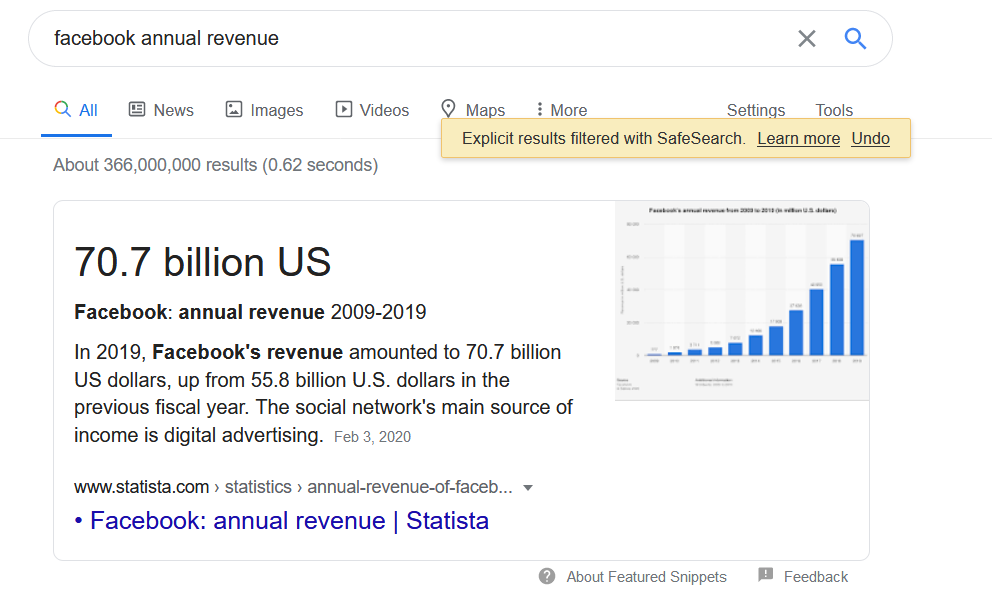Open the search Tools menu
Image resolution: width=992 pixels, height=591 pixels.
pos(834,110)
